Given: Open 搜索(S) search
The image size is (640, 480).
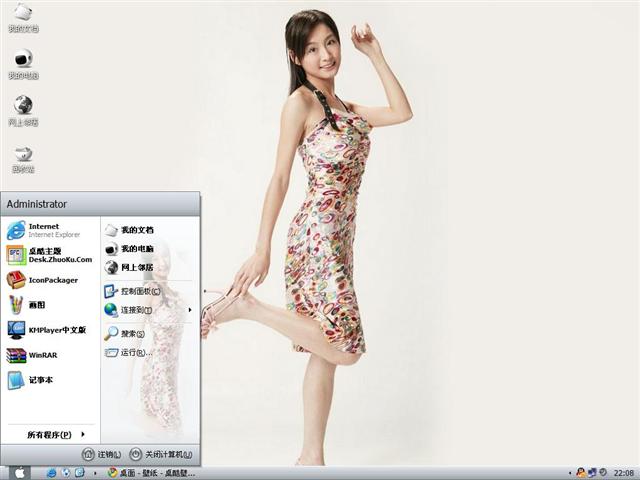Looking at the screenshot, I should coord(124,333).
